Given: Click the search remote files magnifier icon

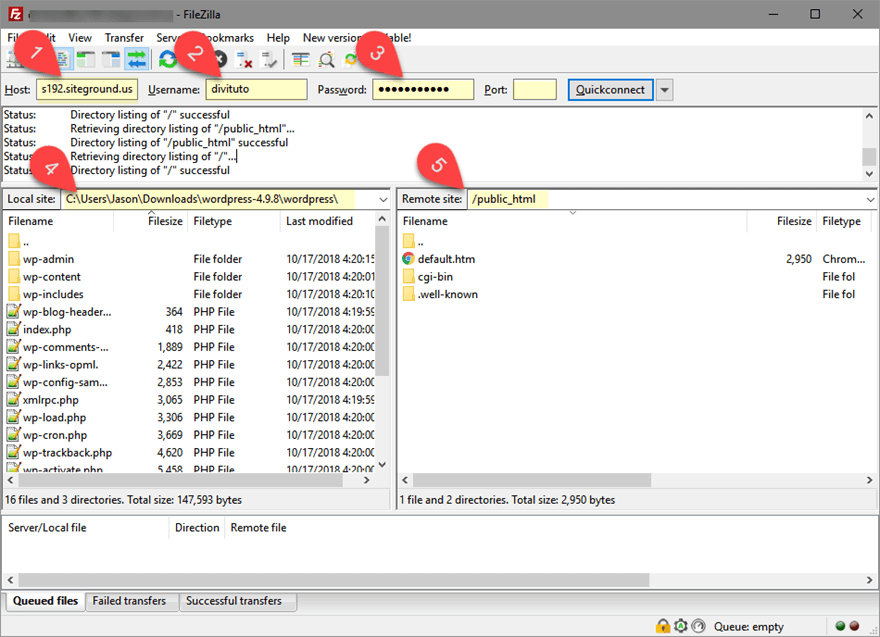Looking at the screenshot, I should tap(326, 59).
